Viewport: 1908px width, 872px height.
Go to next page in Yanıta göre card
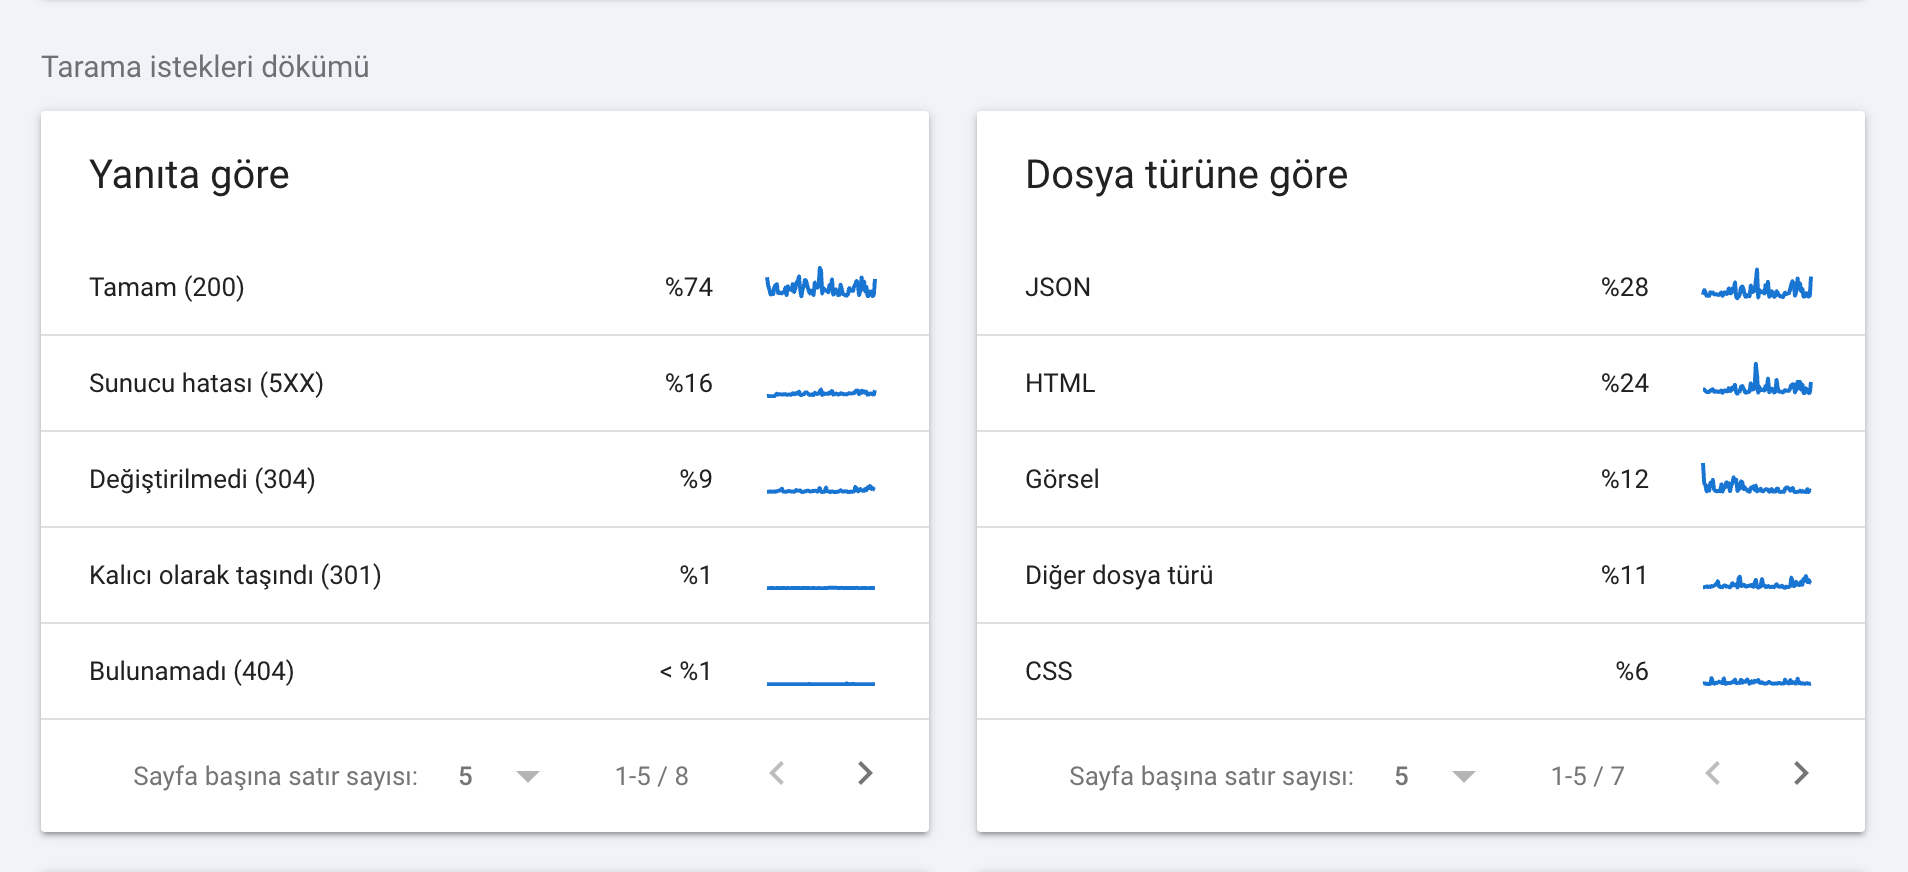coord(865,774)
